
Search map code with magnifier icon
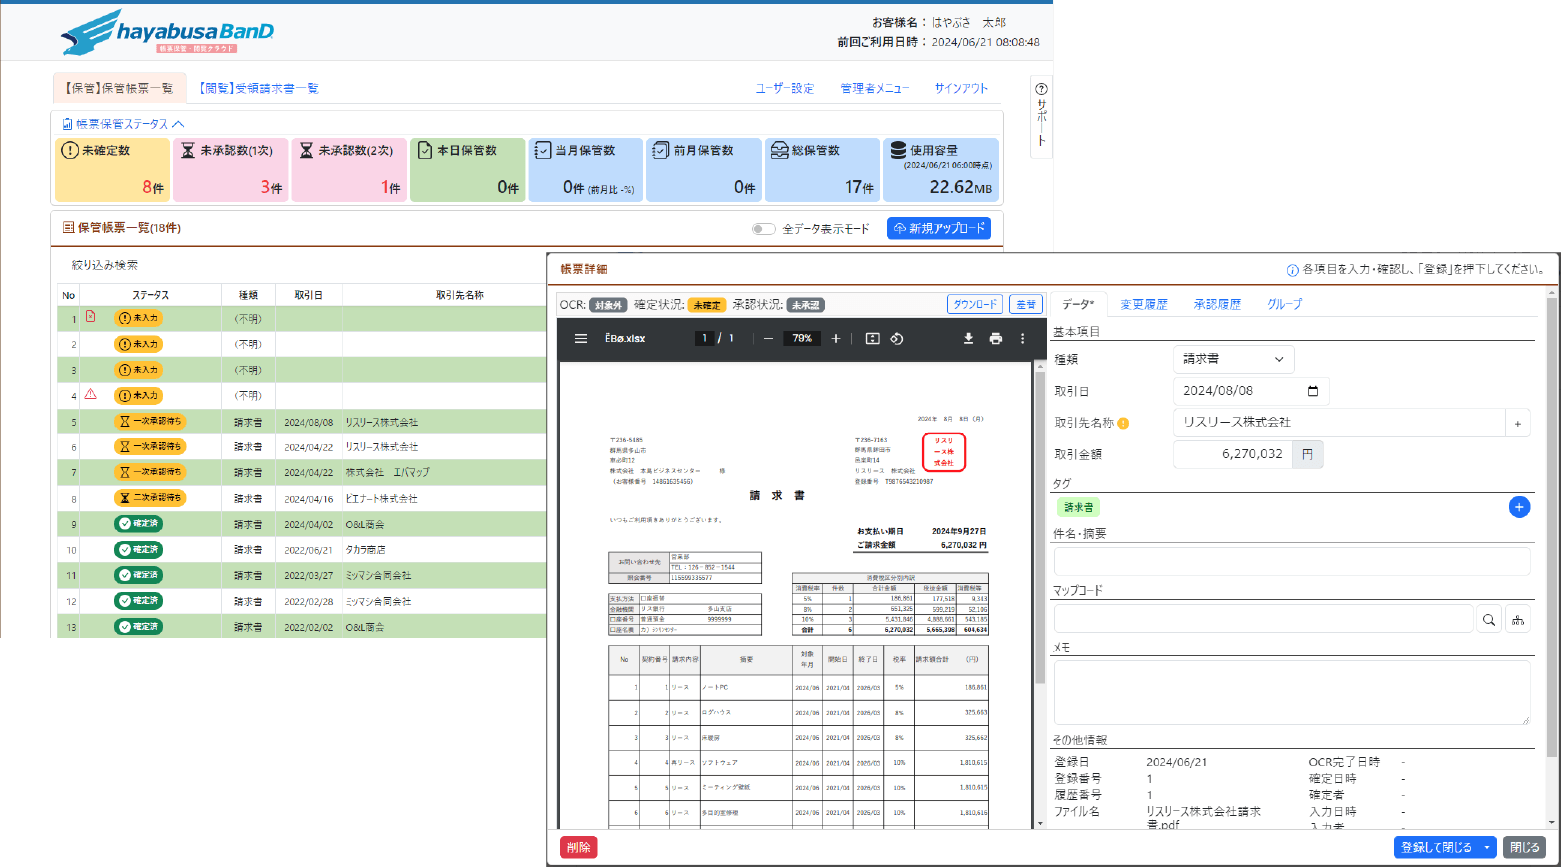click(x=1489, y=619)
